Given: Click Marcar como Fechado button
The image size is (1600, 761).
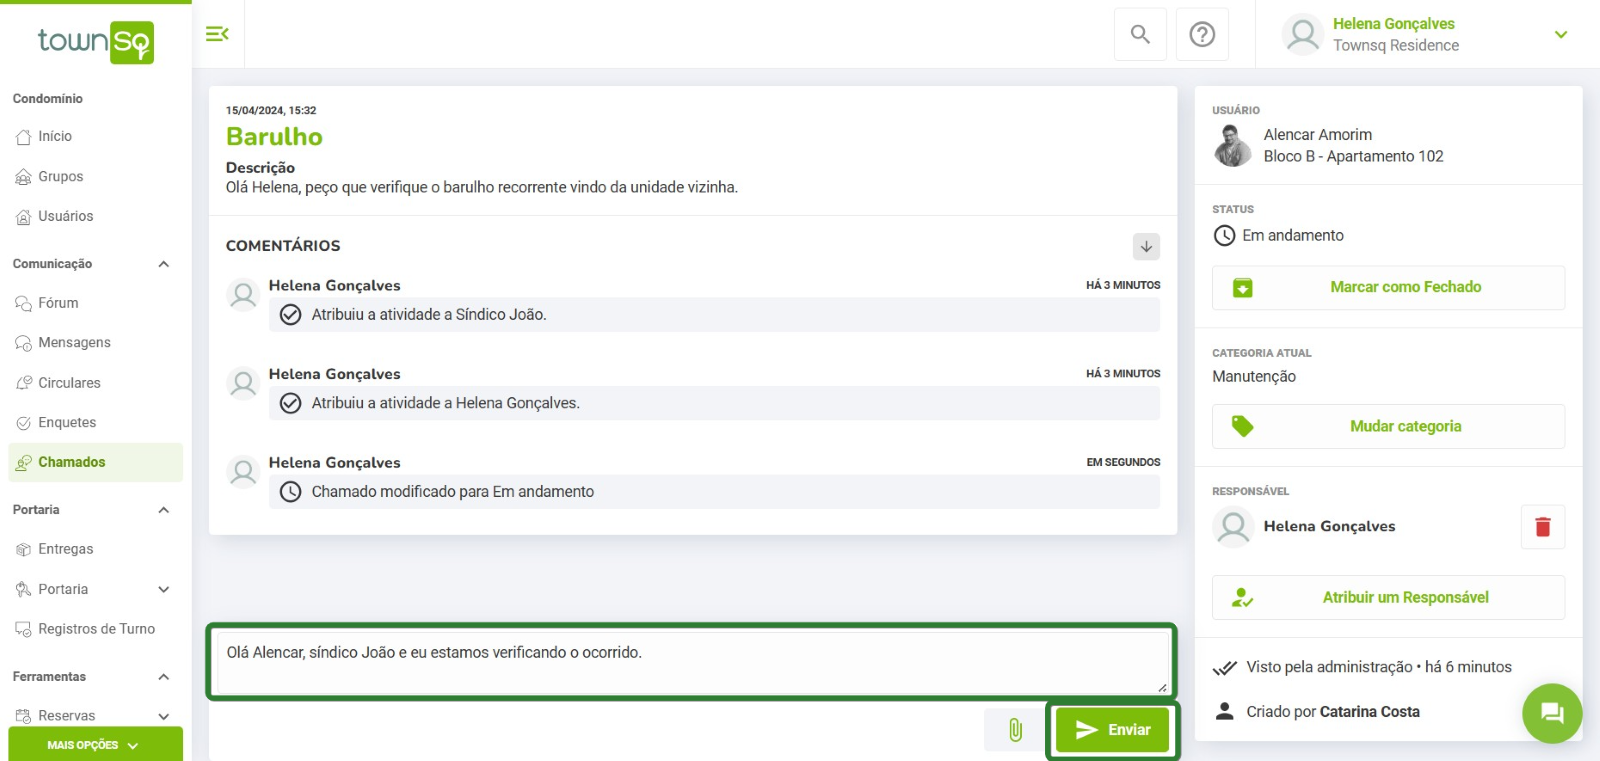Looking at the screenshot, I should pyautogui.click(x=1388, y=287).
